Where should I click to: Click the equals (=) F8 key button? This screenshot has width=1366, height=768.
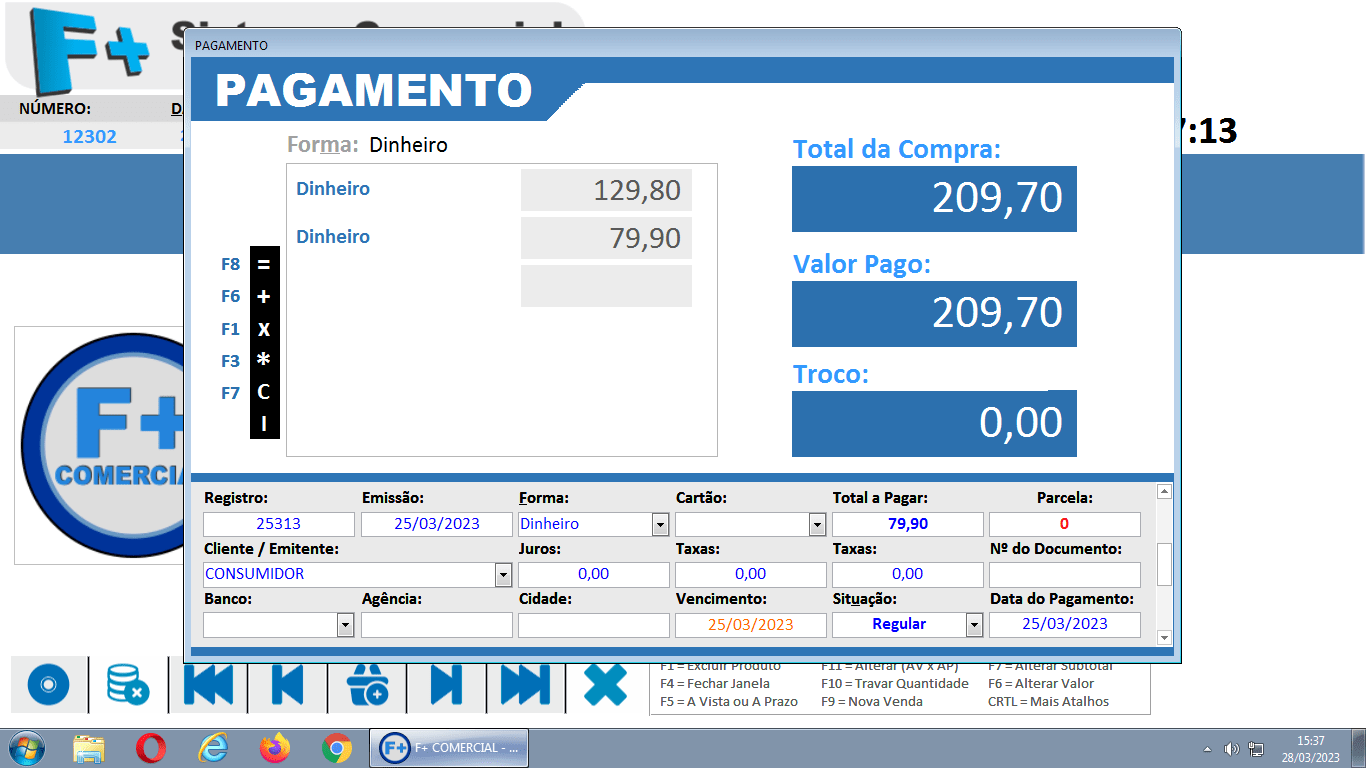click(x=264, y=264)
